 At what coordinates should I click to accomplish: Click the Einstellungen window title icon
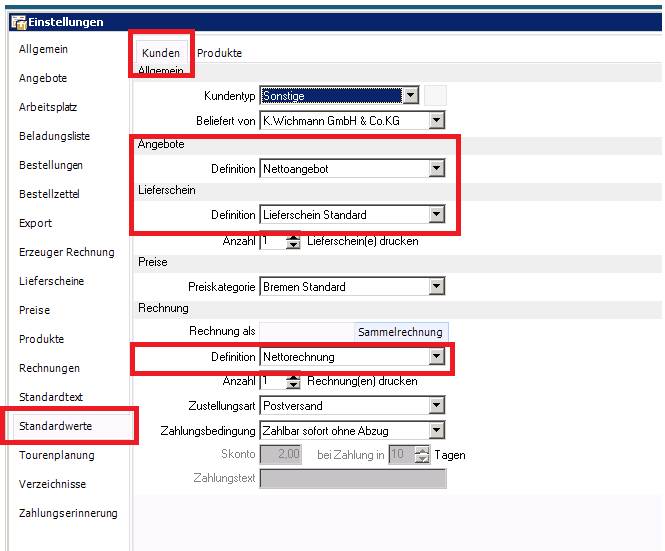19,22
